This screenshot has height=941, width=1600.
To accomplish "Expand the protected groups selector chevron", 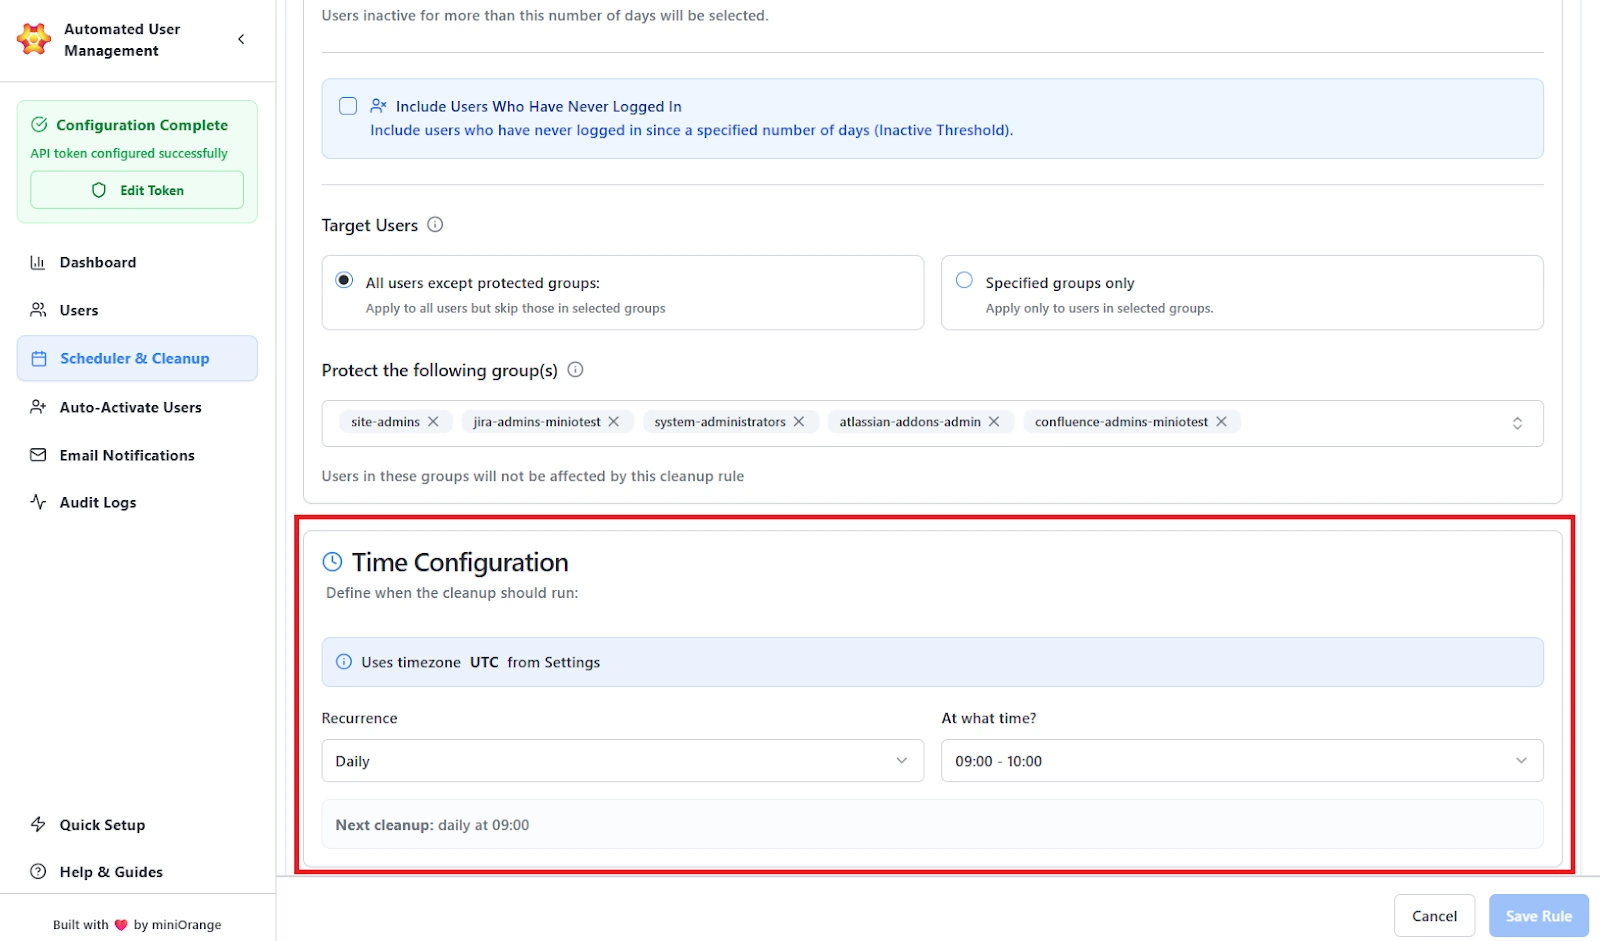I will tap(1518, 423).
